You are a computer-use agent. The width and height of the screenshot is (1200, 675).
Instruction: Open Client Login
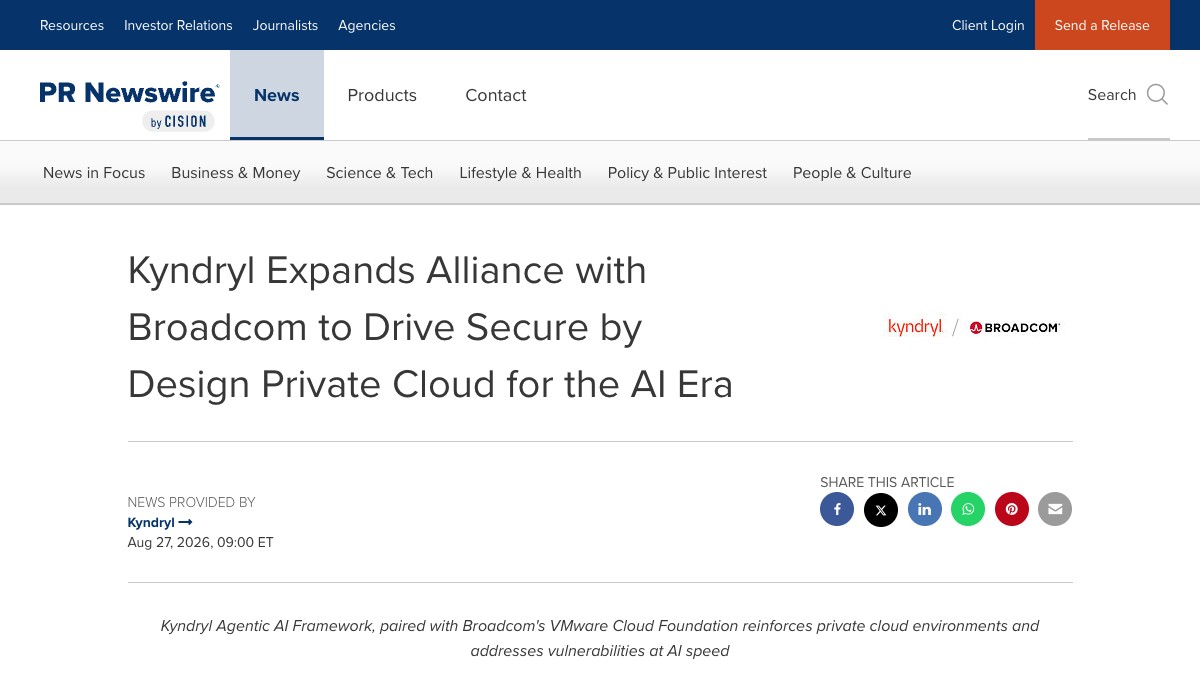(988, 25)
